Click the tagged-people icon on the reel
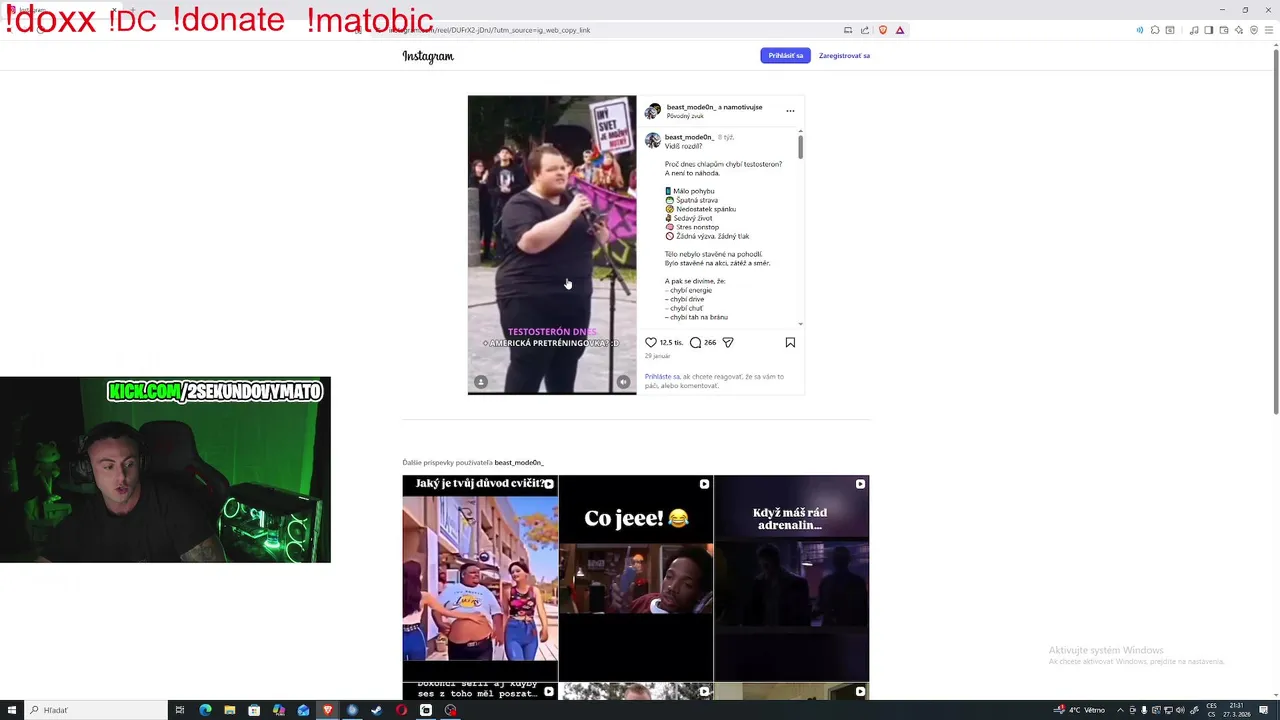1280x720 pixels. tap(481, 381)
